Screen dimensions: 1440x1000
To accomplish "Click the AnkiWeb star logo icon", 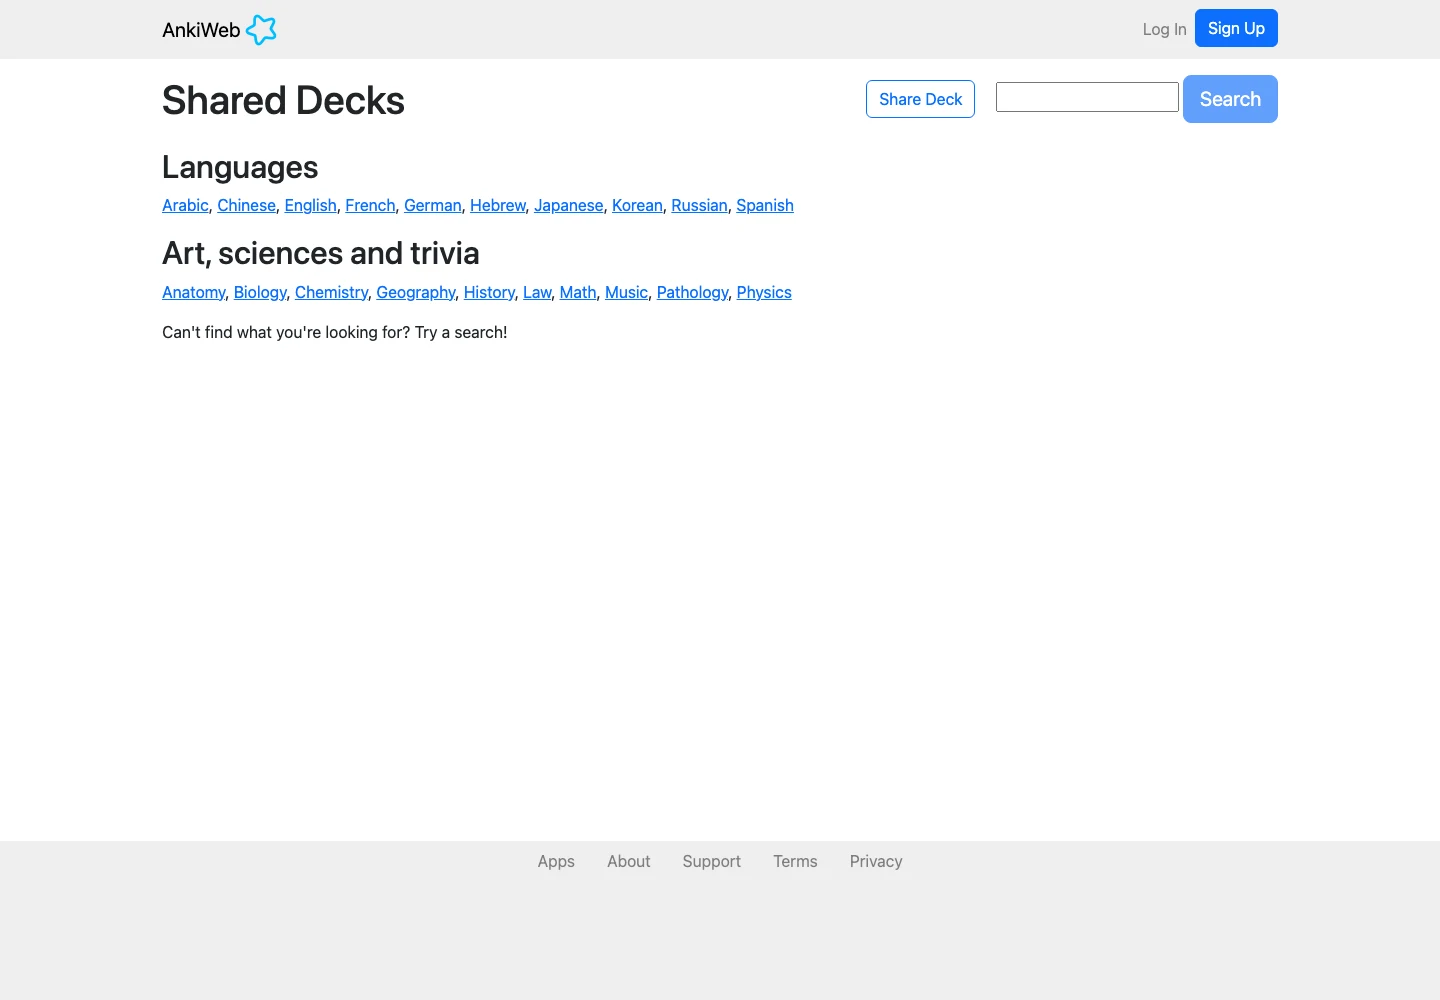I will point(261,30).
